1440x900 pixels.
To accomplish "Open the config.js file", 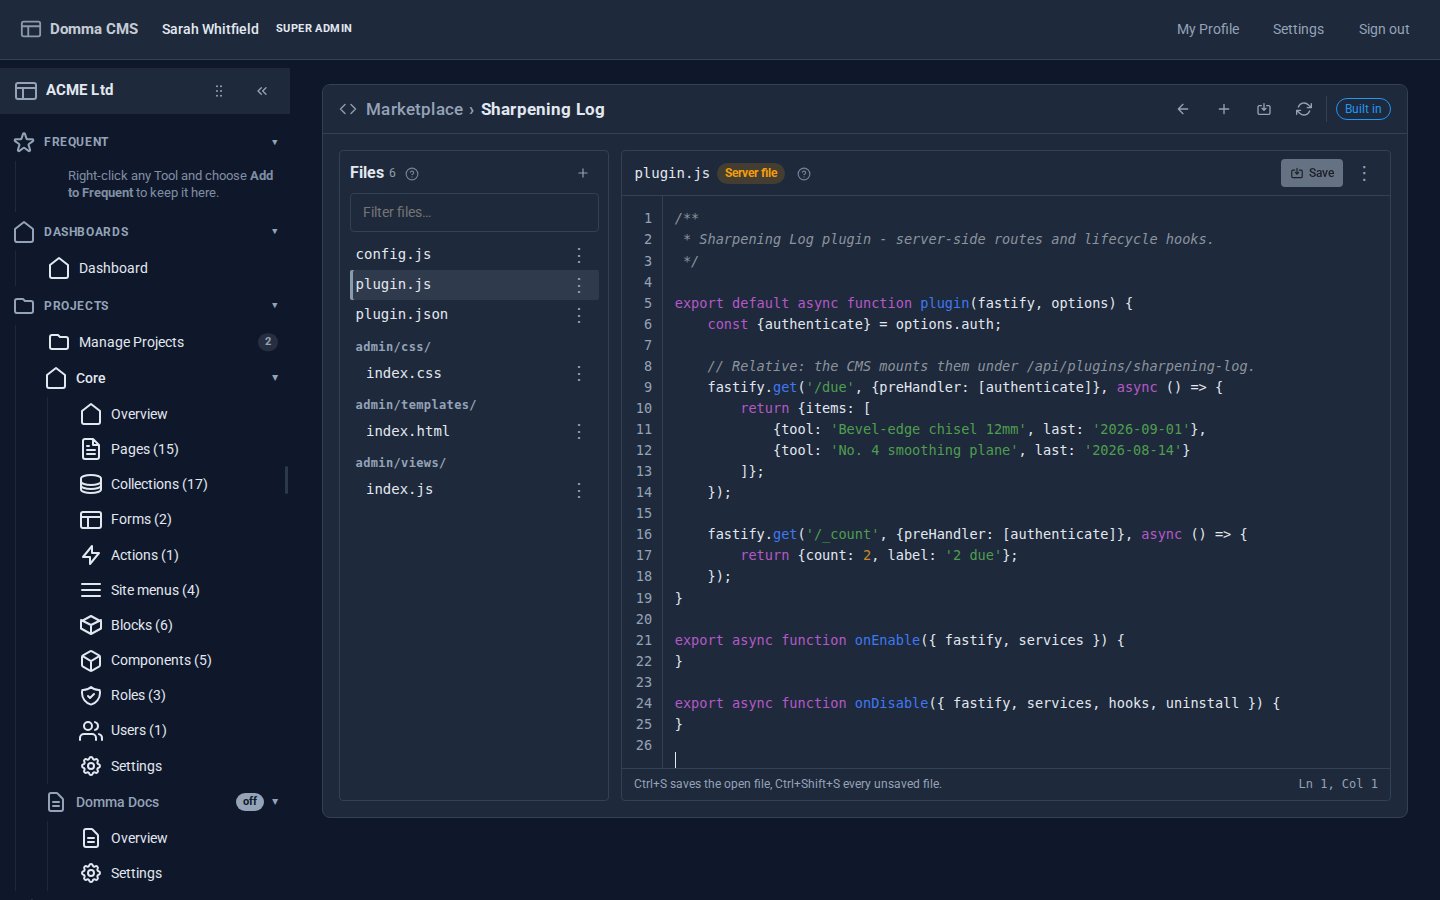I will (x=394, y=254).
